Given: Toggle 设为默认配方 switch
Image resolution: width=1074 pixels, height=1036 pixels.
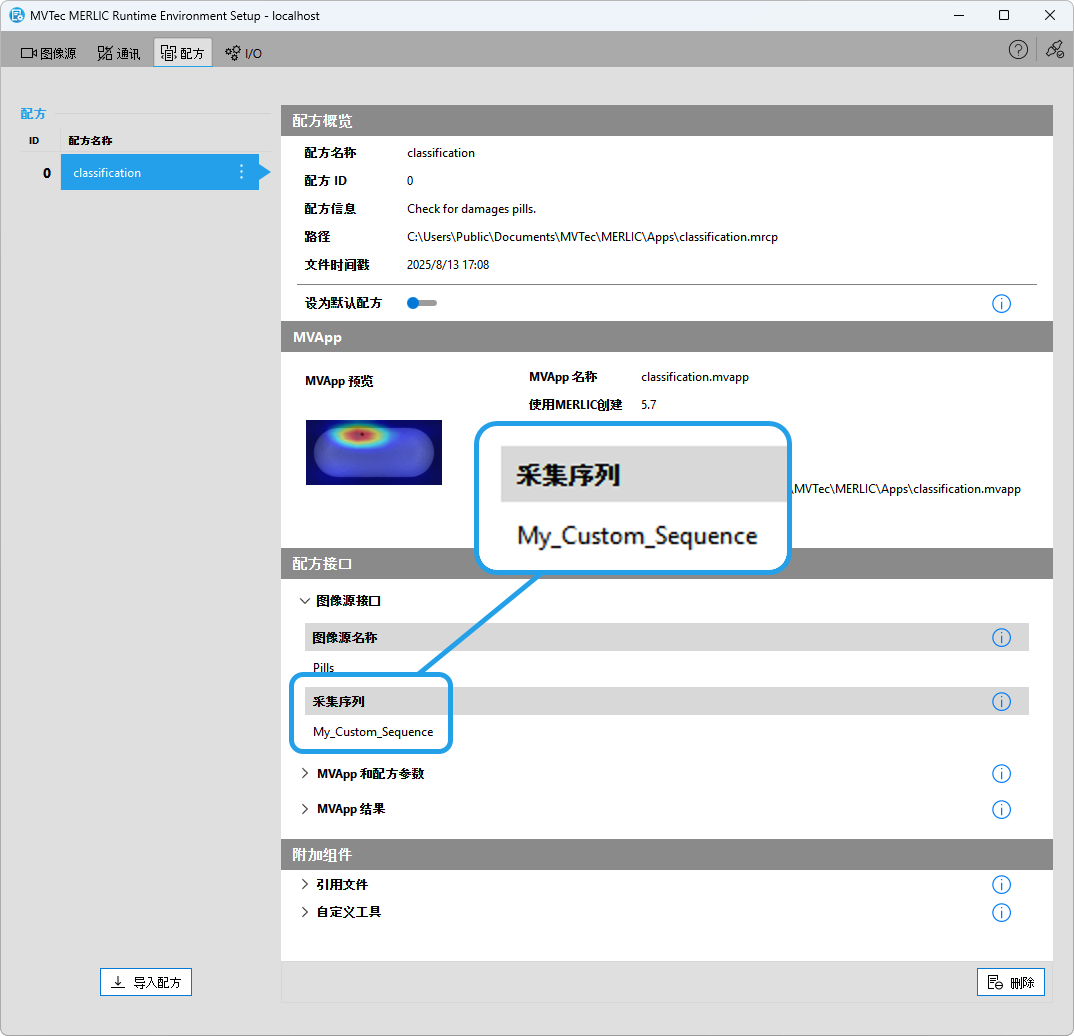Looking at the screenshot, I should coord(421,303).
